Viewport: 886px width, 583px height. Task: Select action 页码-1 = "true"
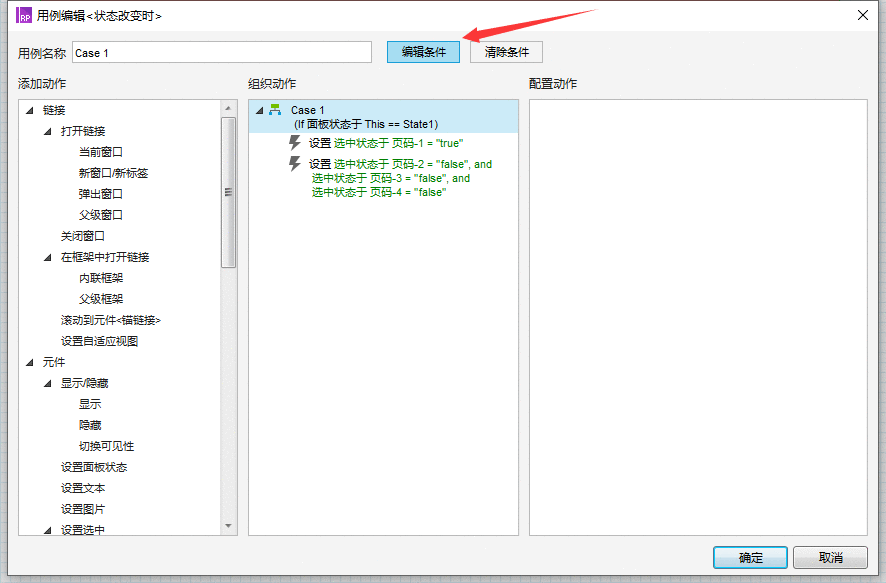click(386, 143)
